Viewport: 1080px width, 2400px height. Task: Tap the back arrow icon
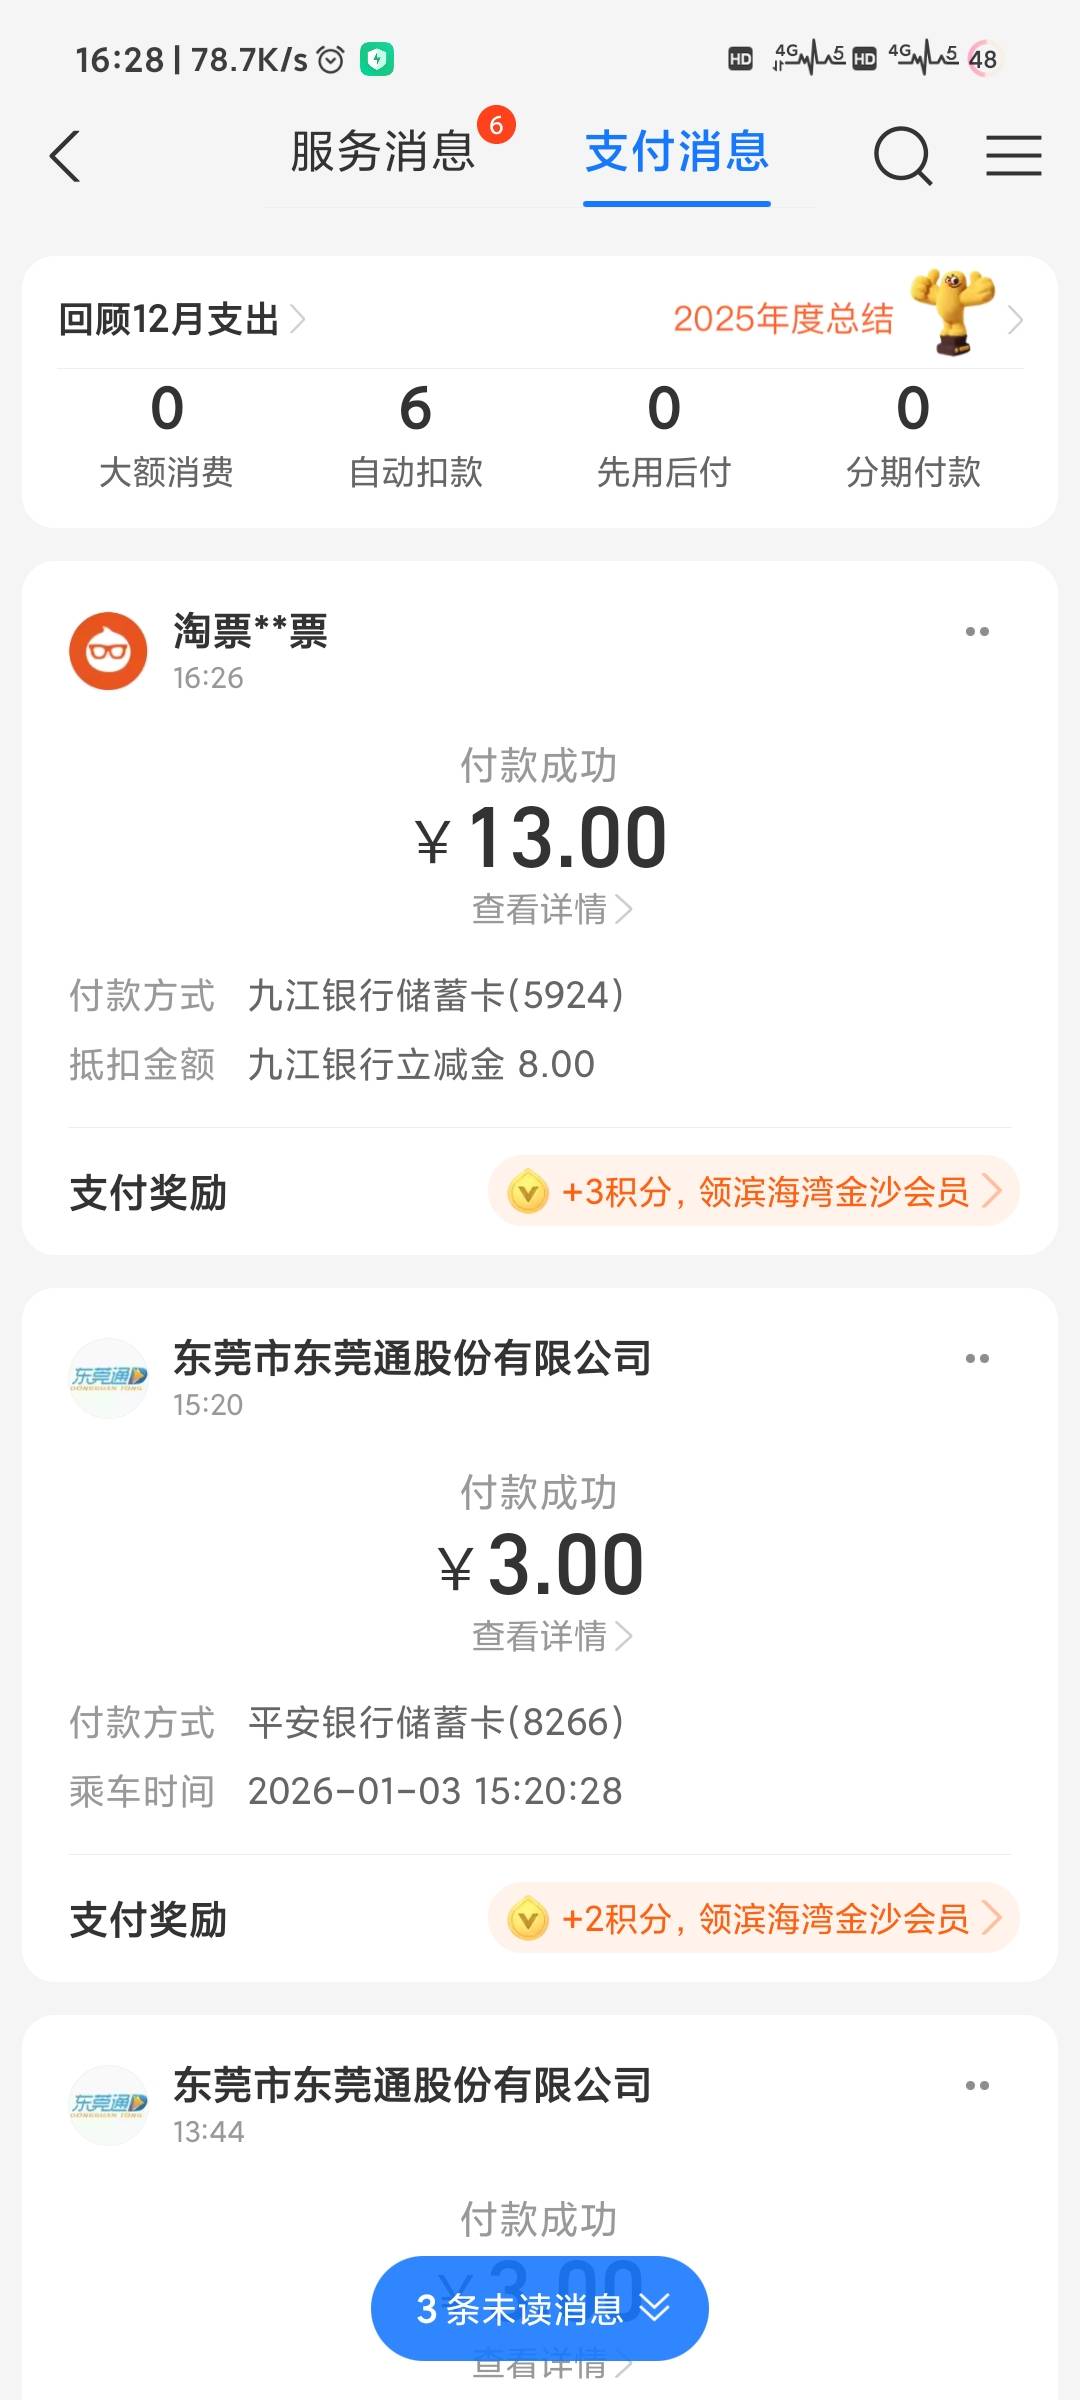click(x=65, y=157)
